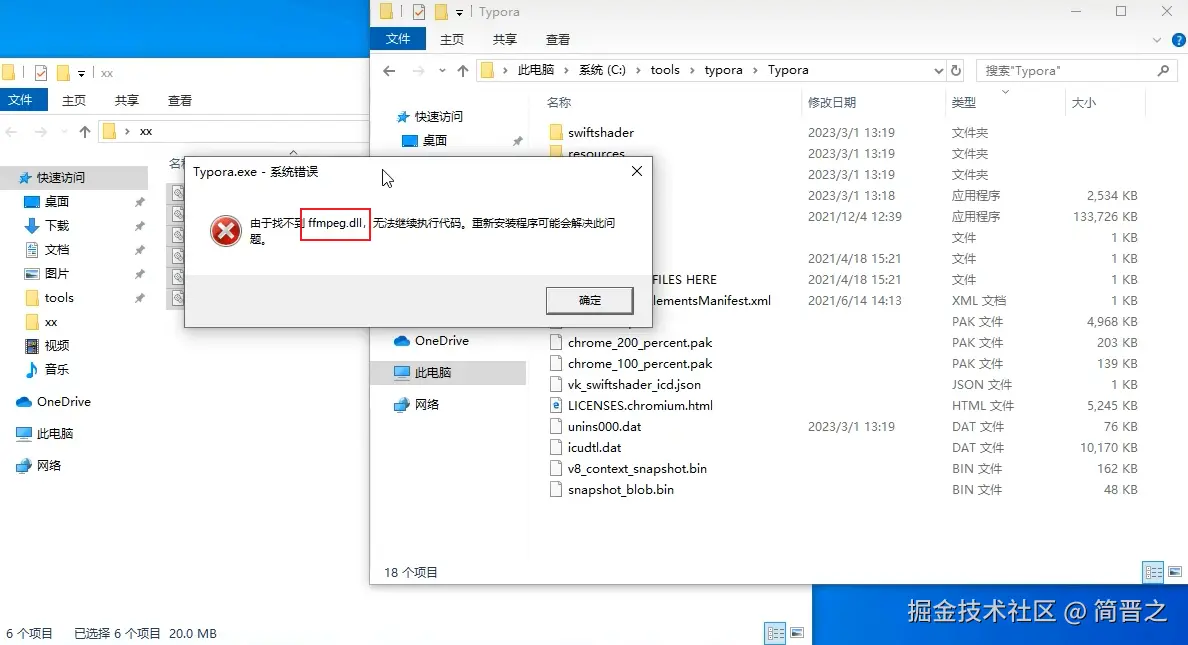Image resolution: width=1188 pixels, height=645 pixels.
Task: Expand the ribbon chevron in the Typora window
Action: coord(1156,40)
